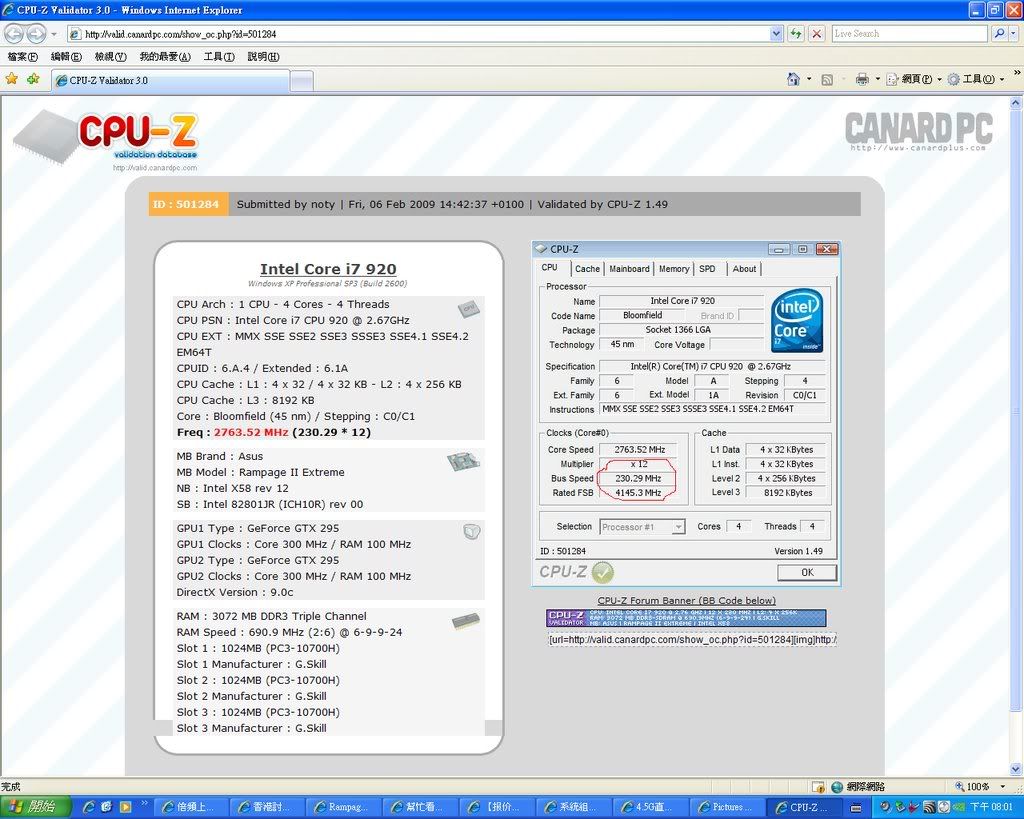Click the RAM module icon beside RAM row

click(466, 620)
